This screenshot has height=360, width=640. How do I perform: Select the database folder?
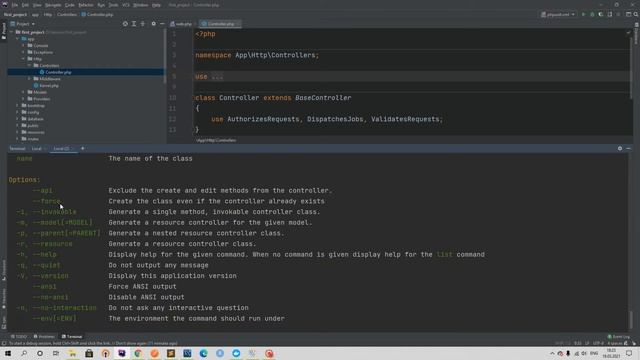[36, 119]
